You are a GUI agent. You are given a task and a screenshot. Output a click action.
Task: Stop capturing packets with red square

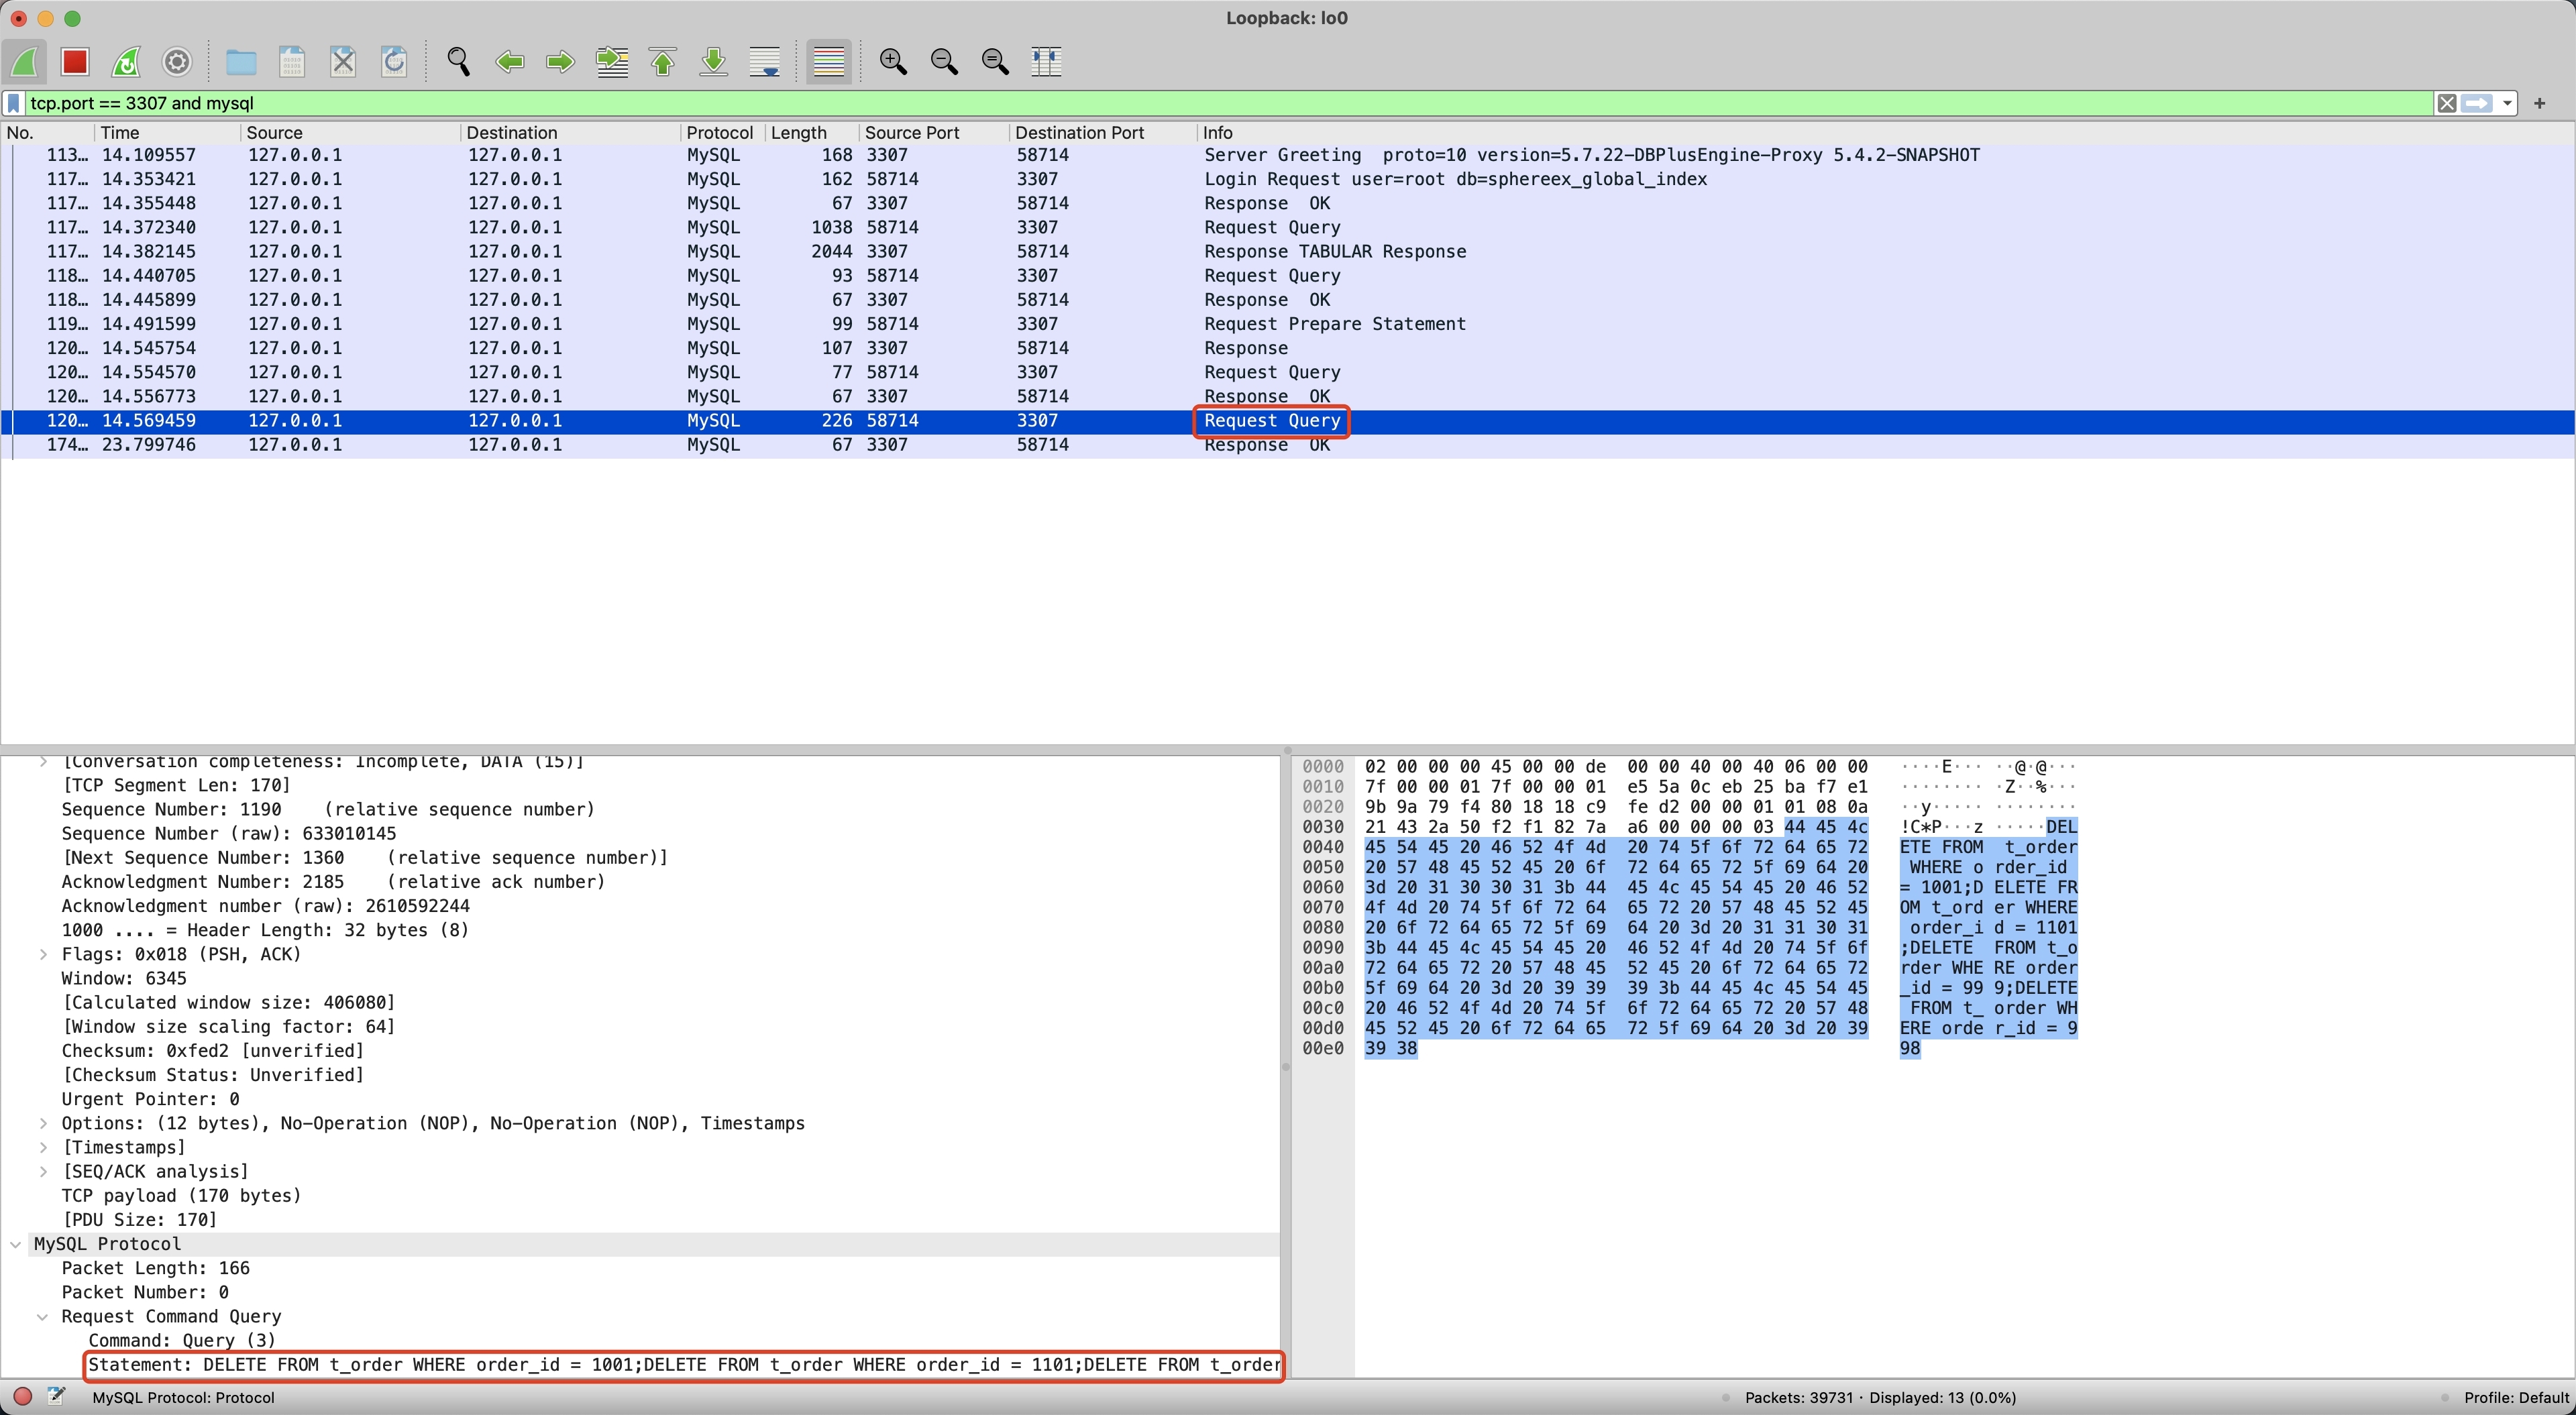(x=75, y=62)
